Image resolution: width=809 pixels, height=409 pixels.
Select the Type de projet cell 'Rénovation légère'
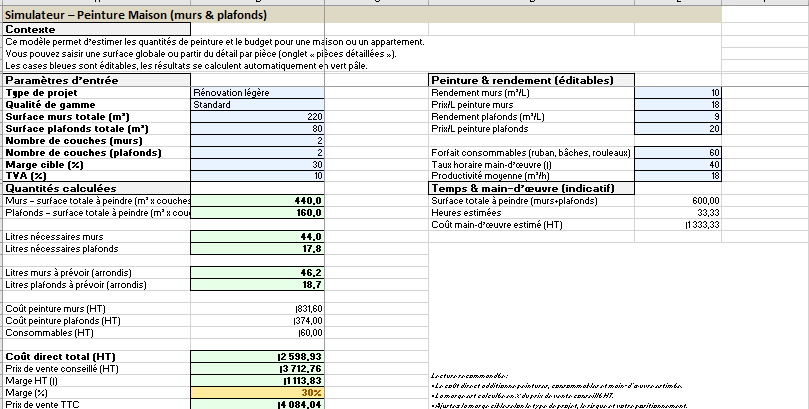tap(257, 92)
